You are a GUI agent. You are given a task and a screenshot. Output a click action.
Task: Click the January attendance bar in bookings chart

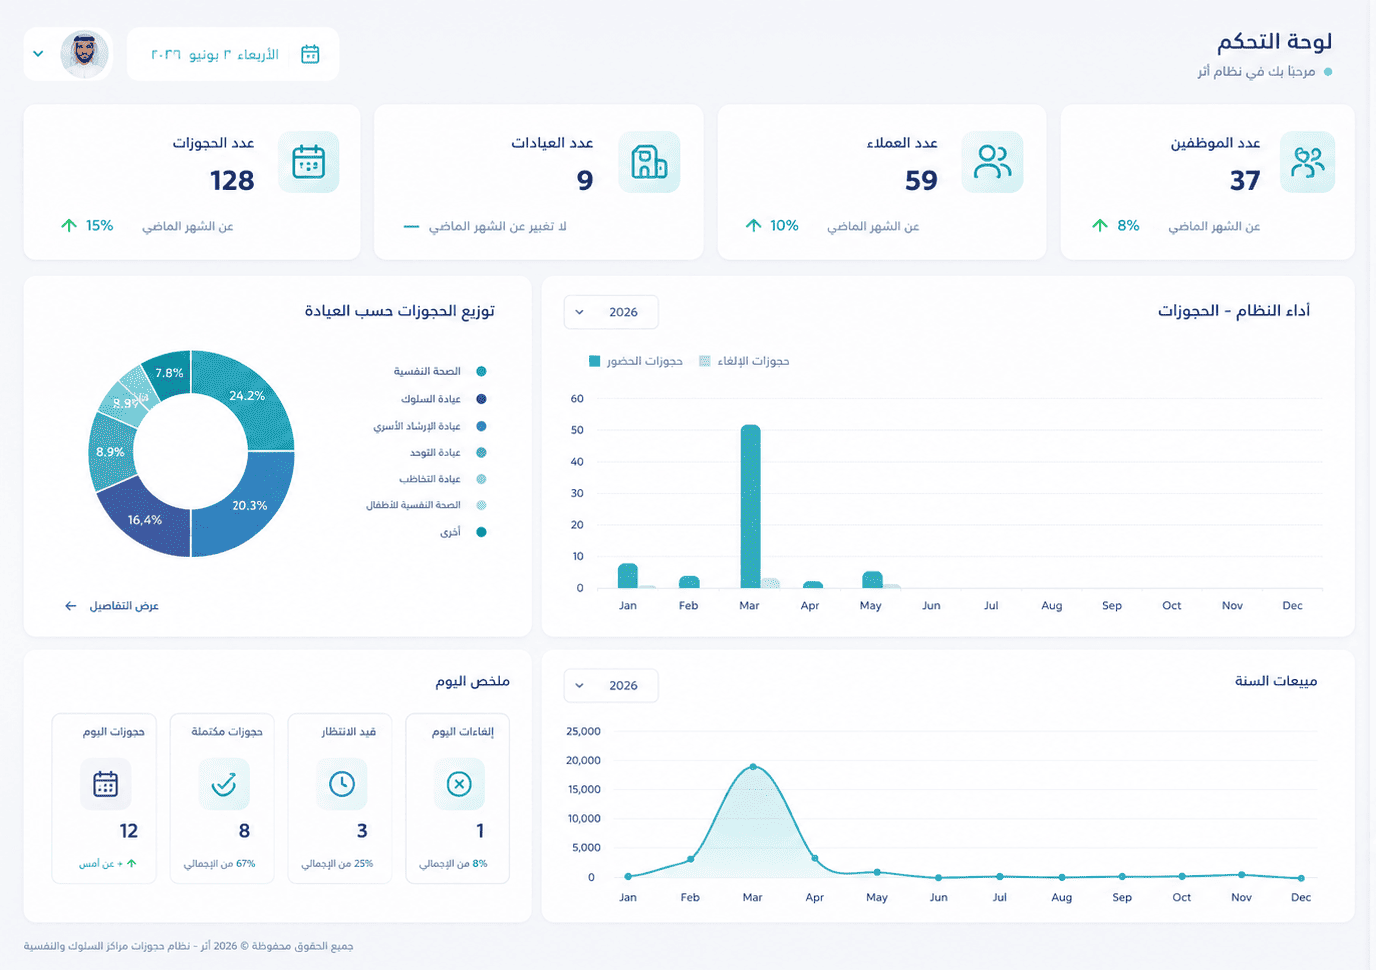tap(628, 576)
